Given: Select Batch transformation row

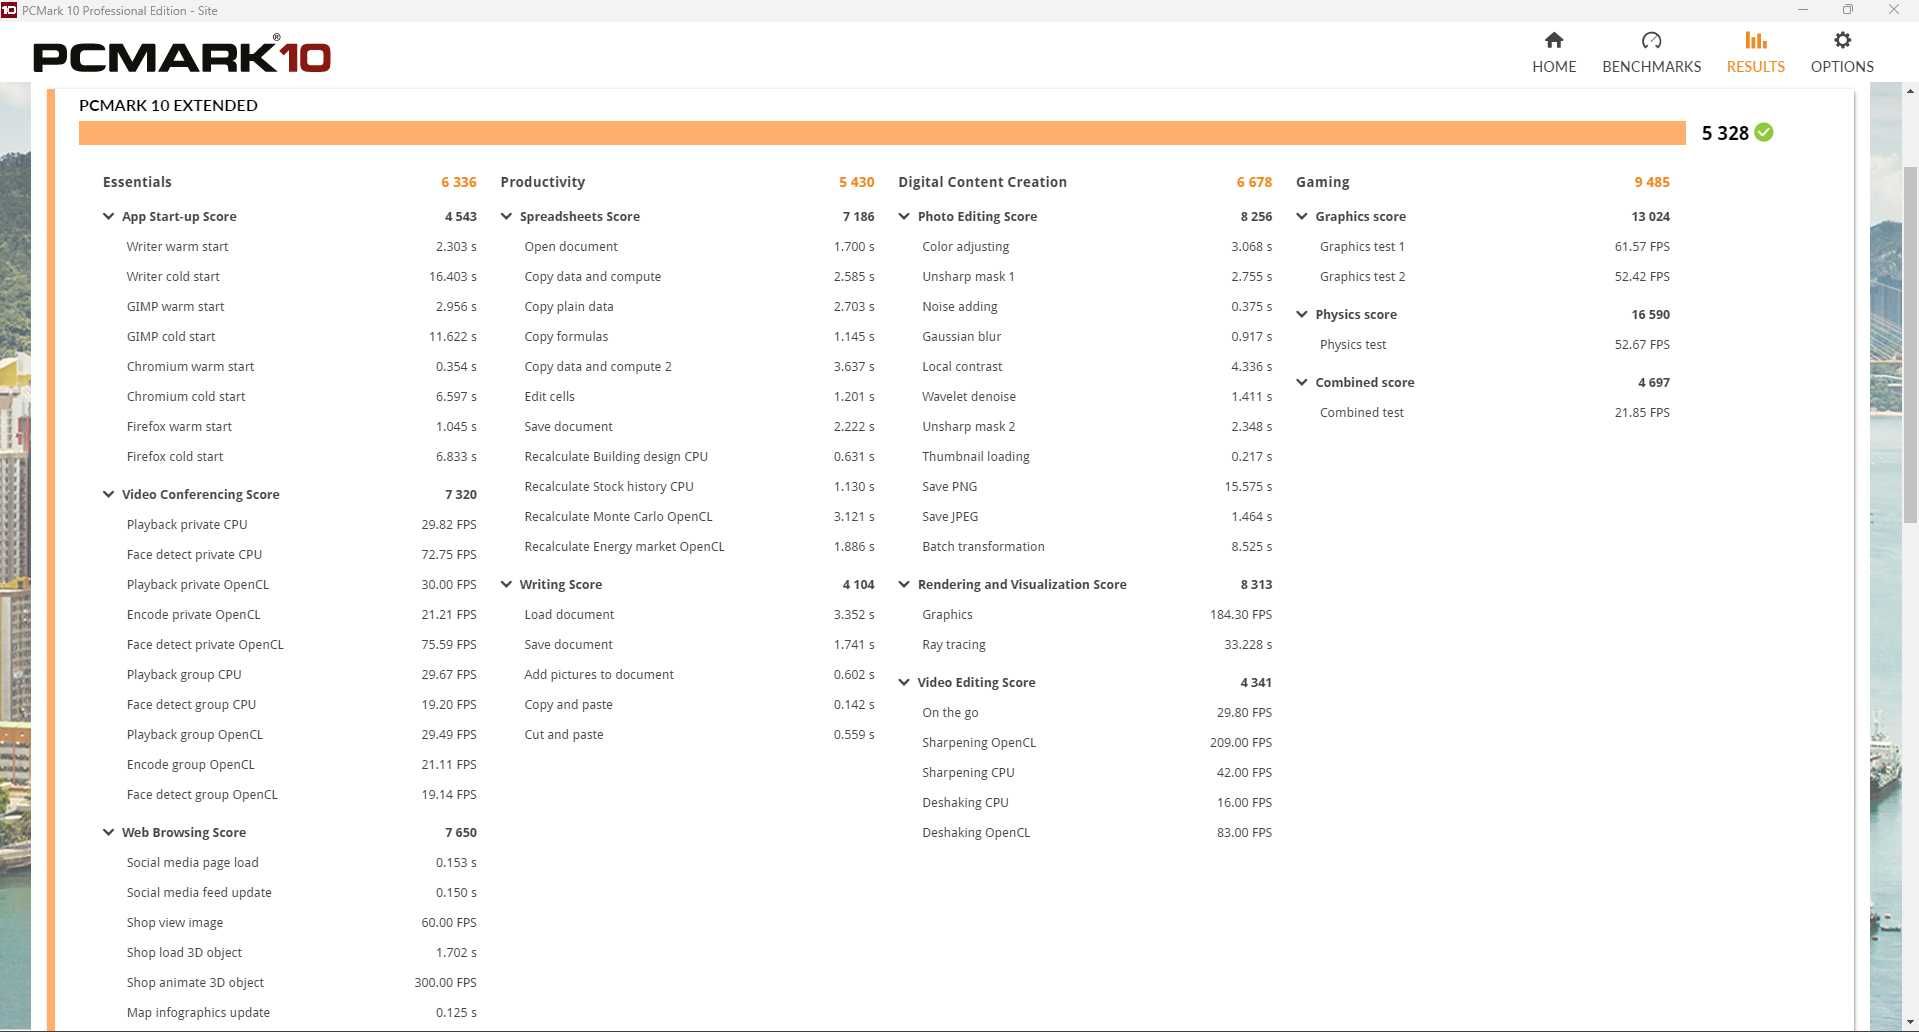Looking at the screenshot, I should 1097,546.
